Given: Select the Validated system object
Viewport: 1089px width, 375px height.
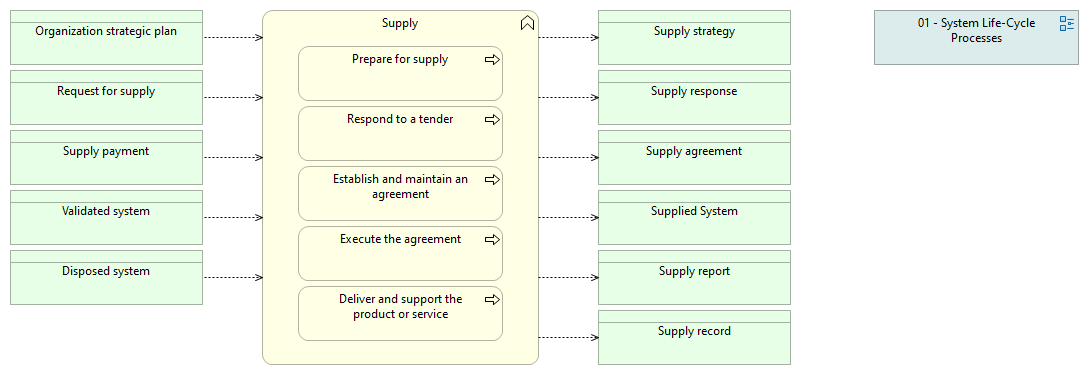Looking at the screenshot, I should coord(106,217).
